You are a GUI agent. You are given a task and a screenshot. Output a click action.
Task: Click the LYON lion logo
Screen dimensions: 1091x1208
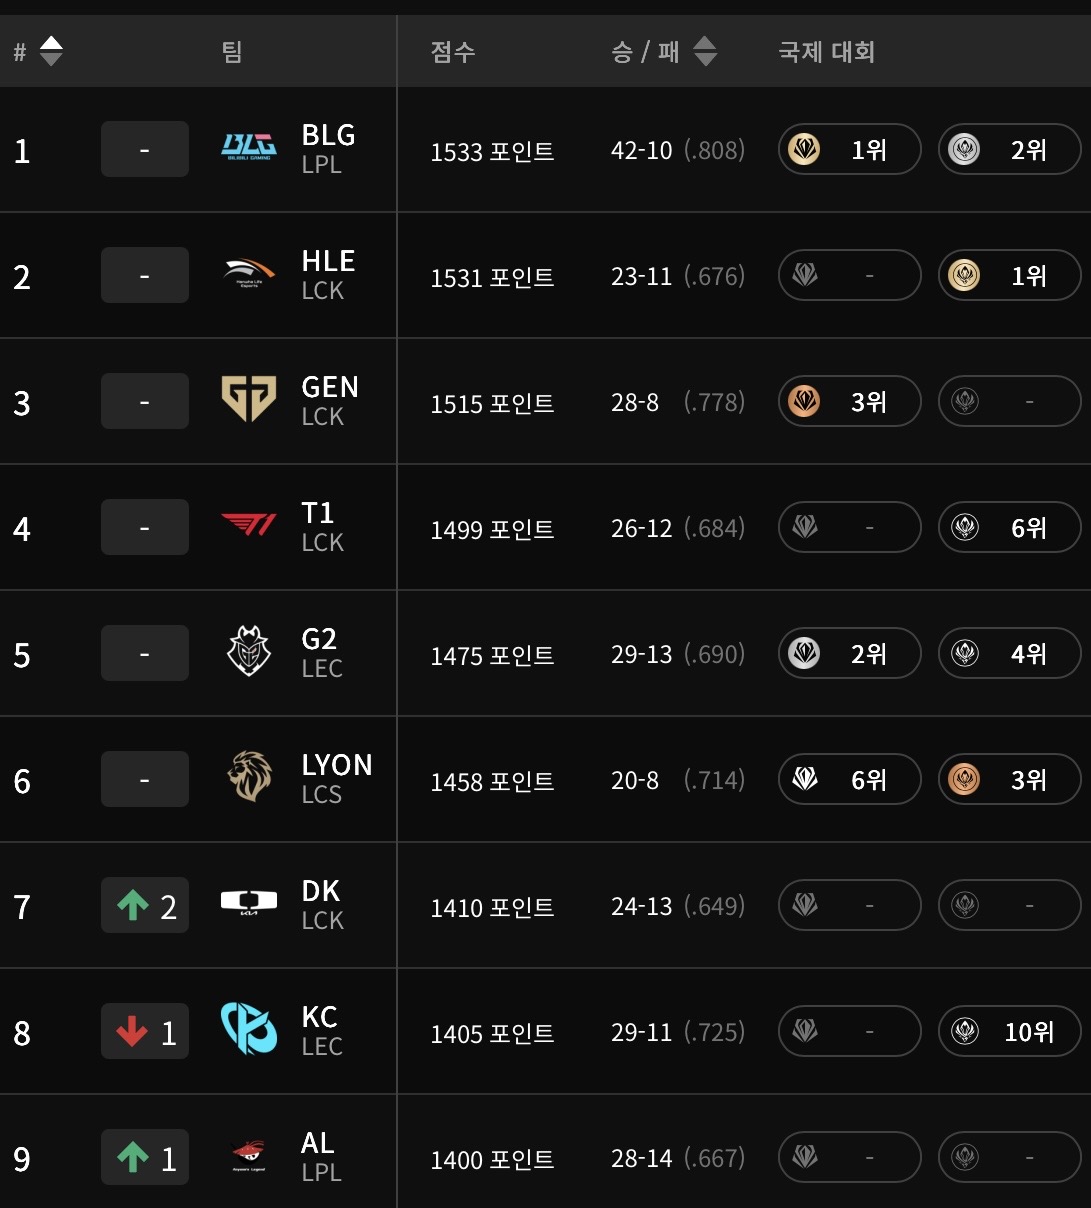pyautogui.click(x=249, y=777)
